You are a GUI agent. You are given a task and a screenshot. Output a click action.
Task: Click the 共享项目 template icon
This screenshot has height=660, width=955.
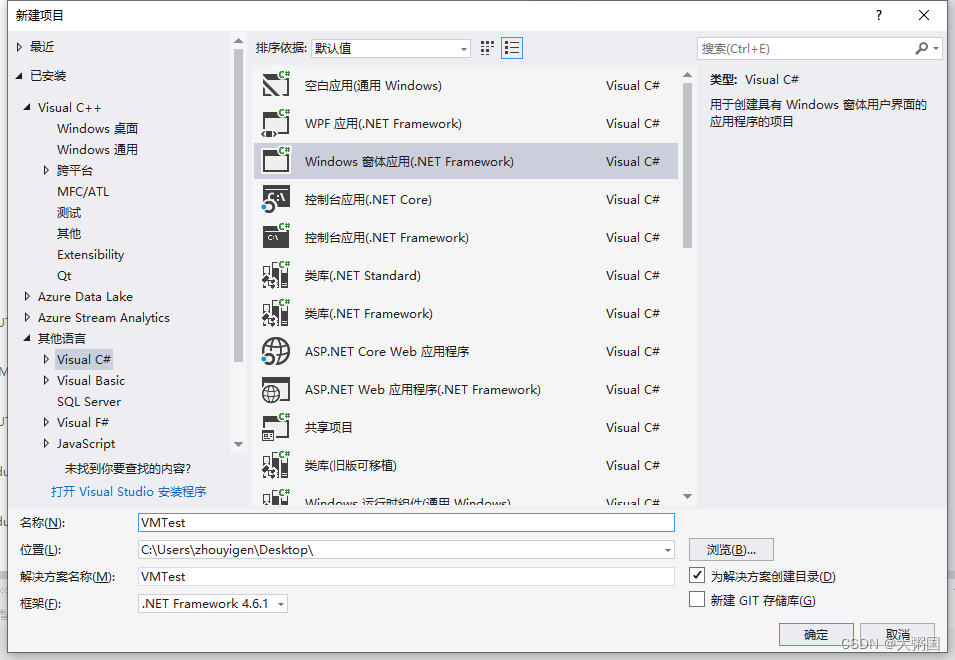click(276, 427)
